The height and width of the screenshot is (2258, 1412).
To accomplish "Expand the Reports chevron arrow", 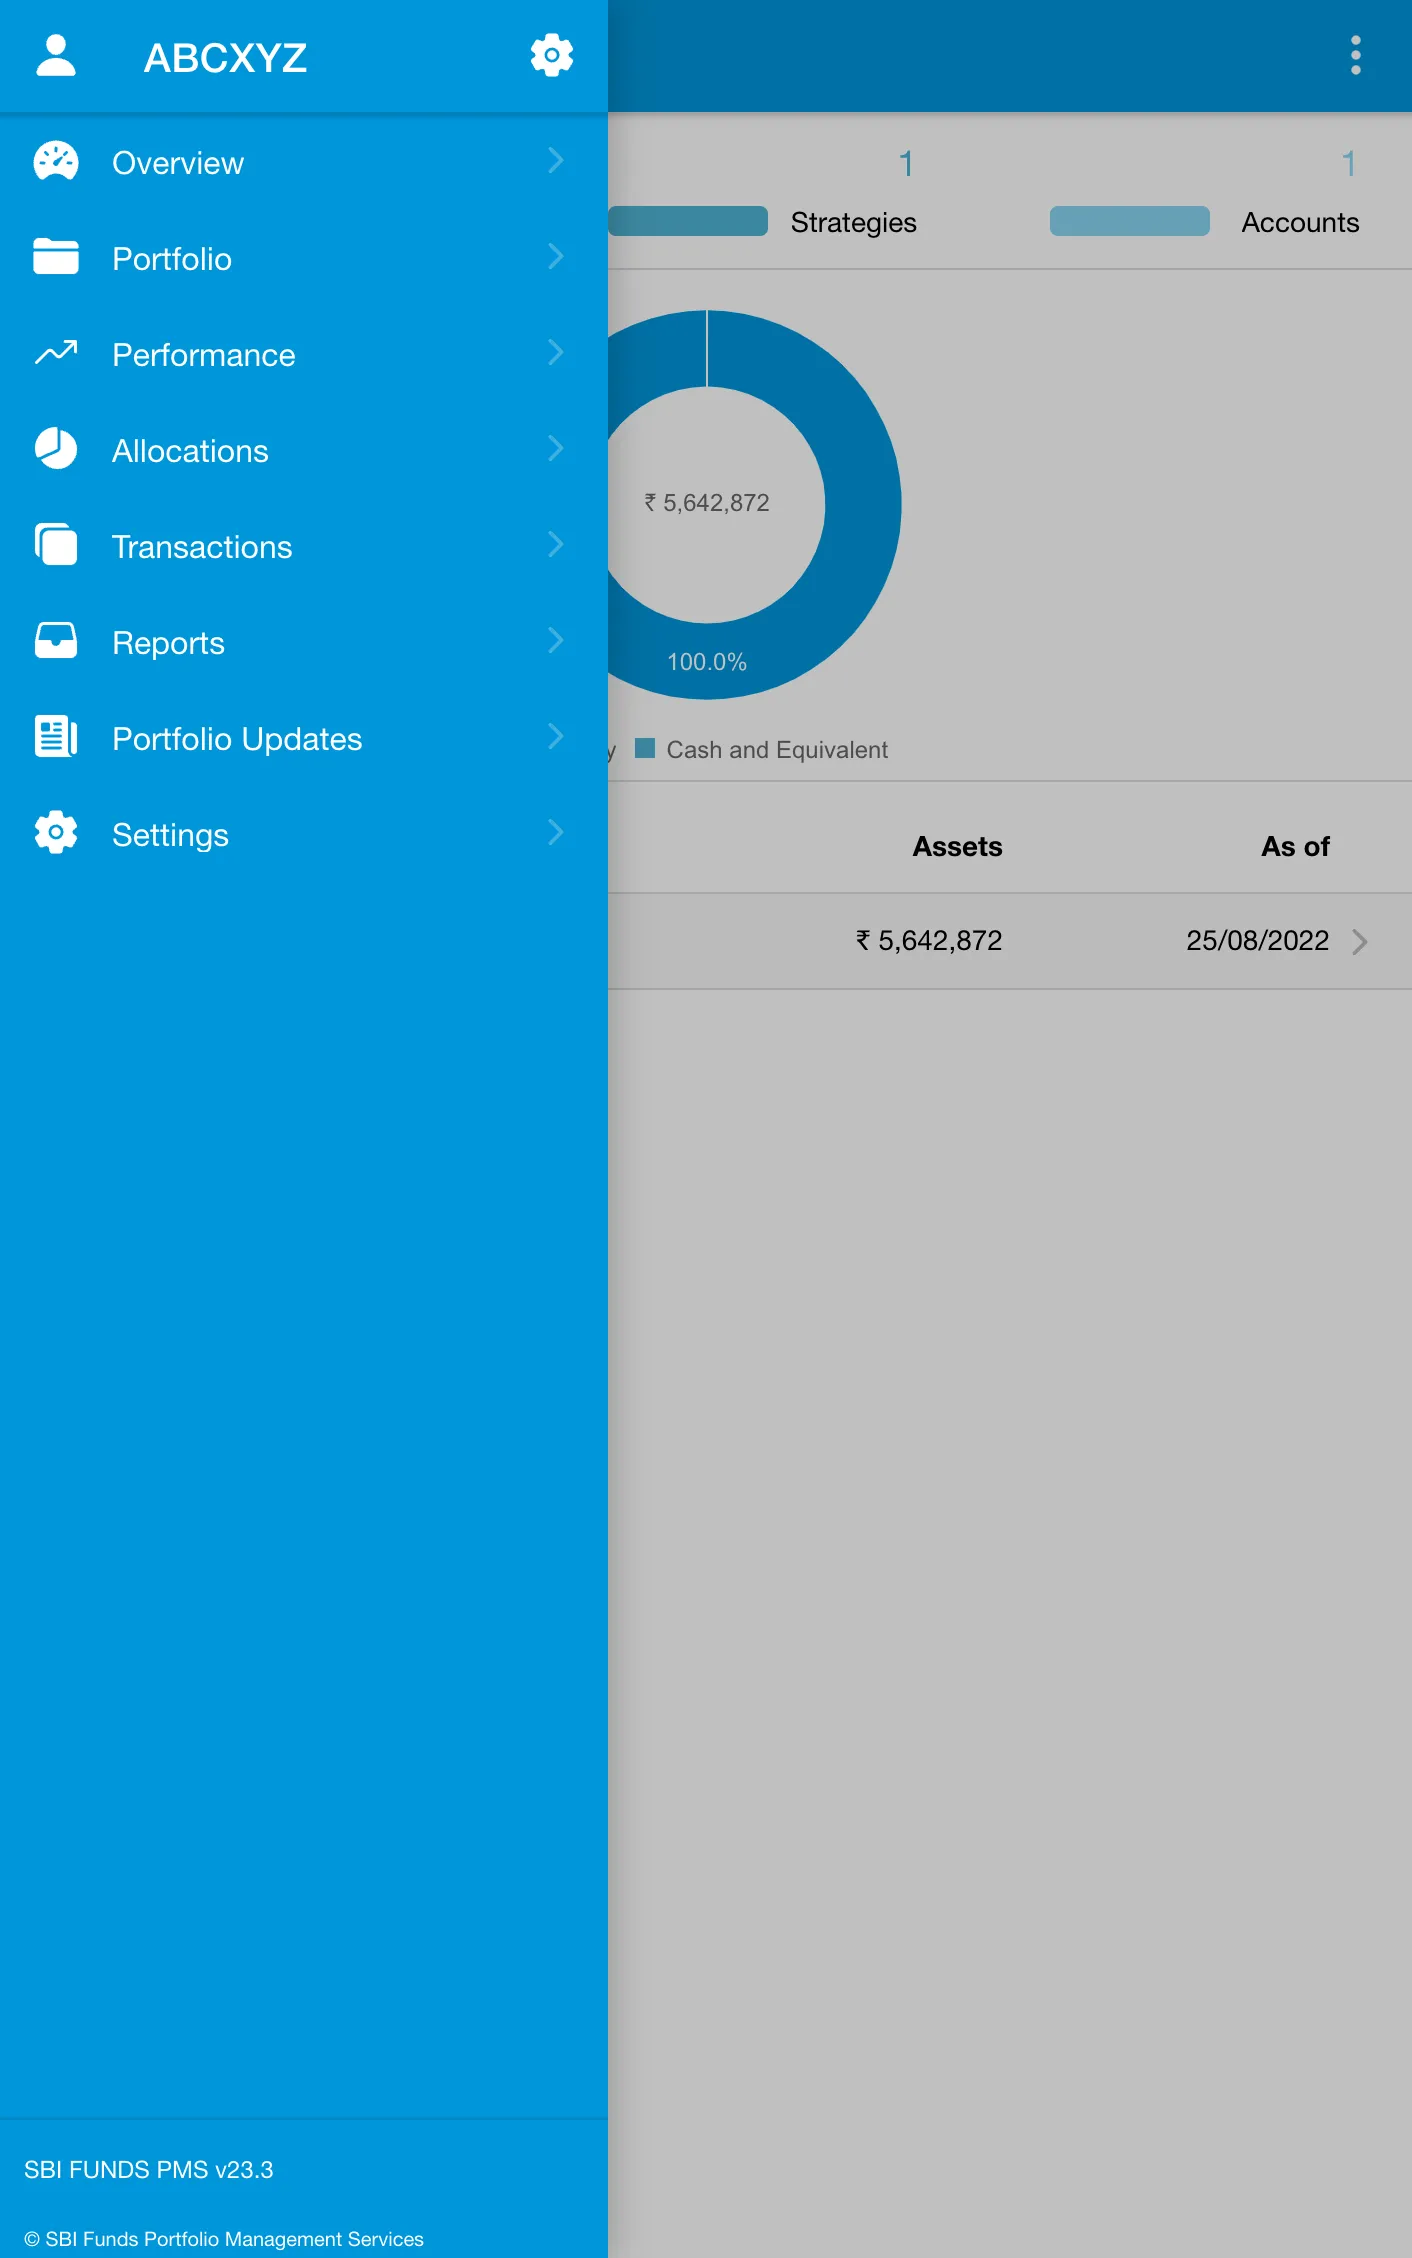I will pos(556,640).
